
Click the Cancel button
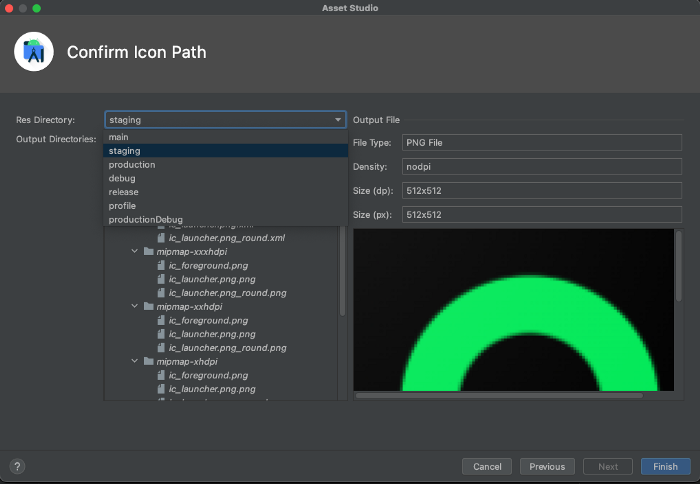tap(487, 467)
